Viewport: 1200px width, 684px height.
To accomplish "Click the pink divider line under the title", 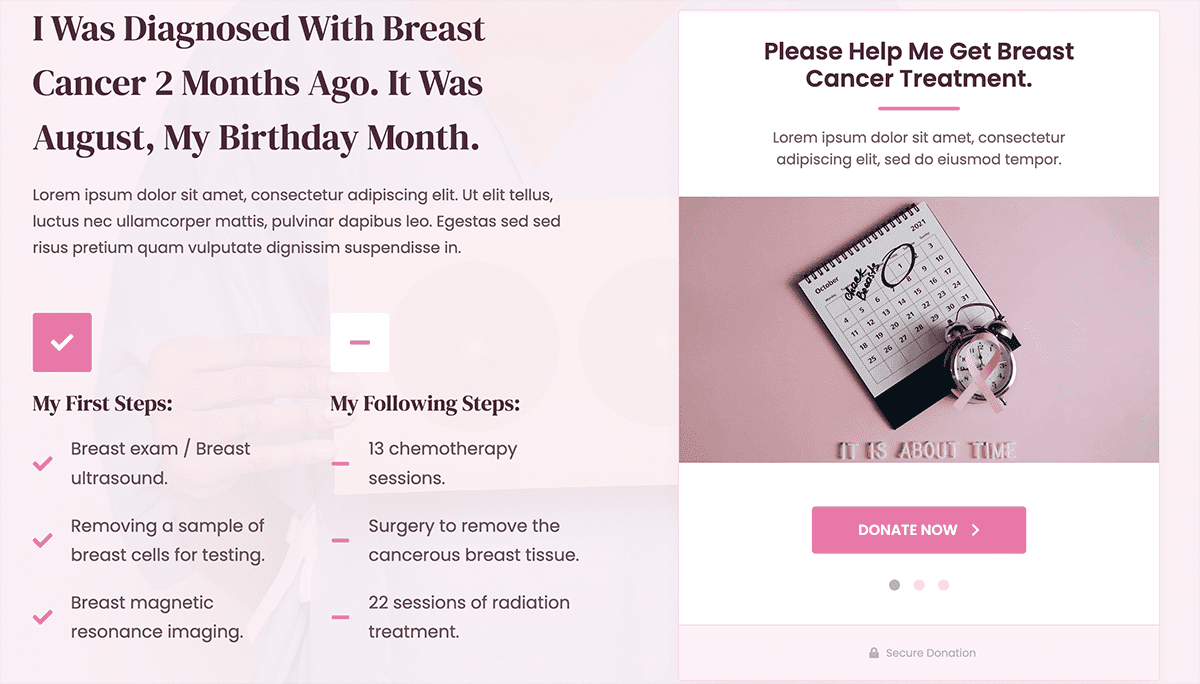I will point(918,108).
